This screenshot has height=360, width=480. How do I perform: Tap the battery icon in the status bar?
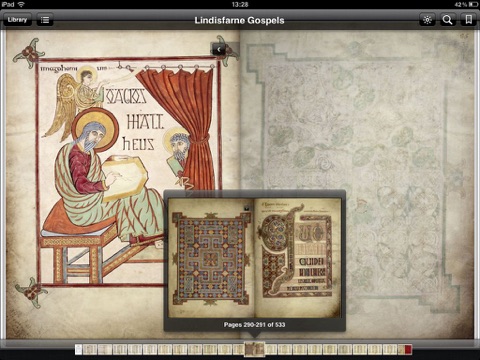pos(473,4)
